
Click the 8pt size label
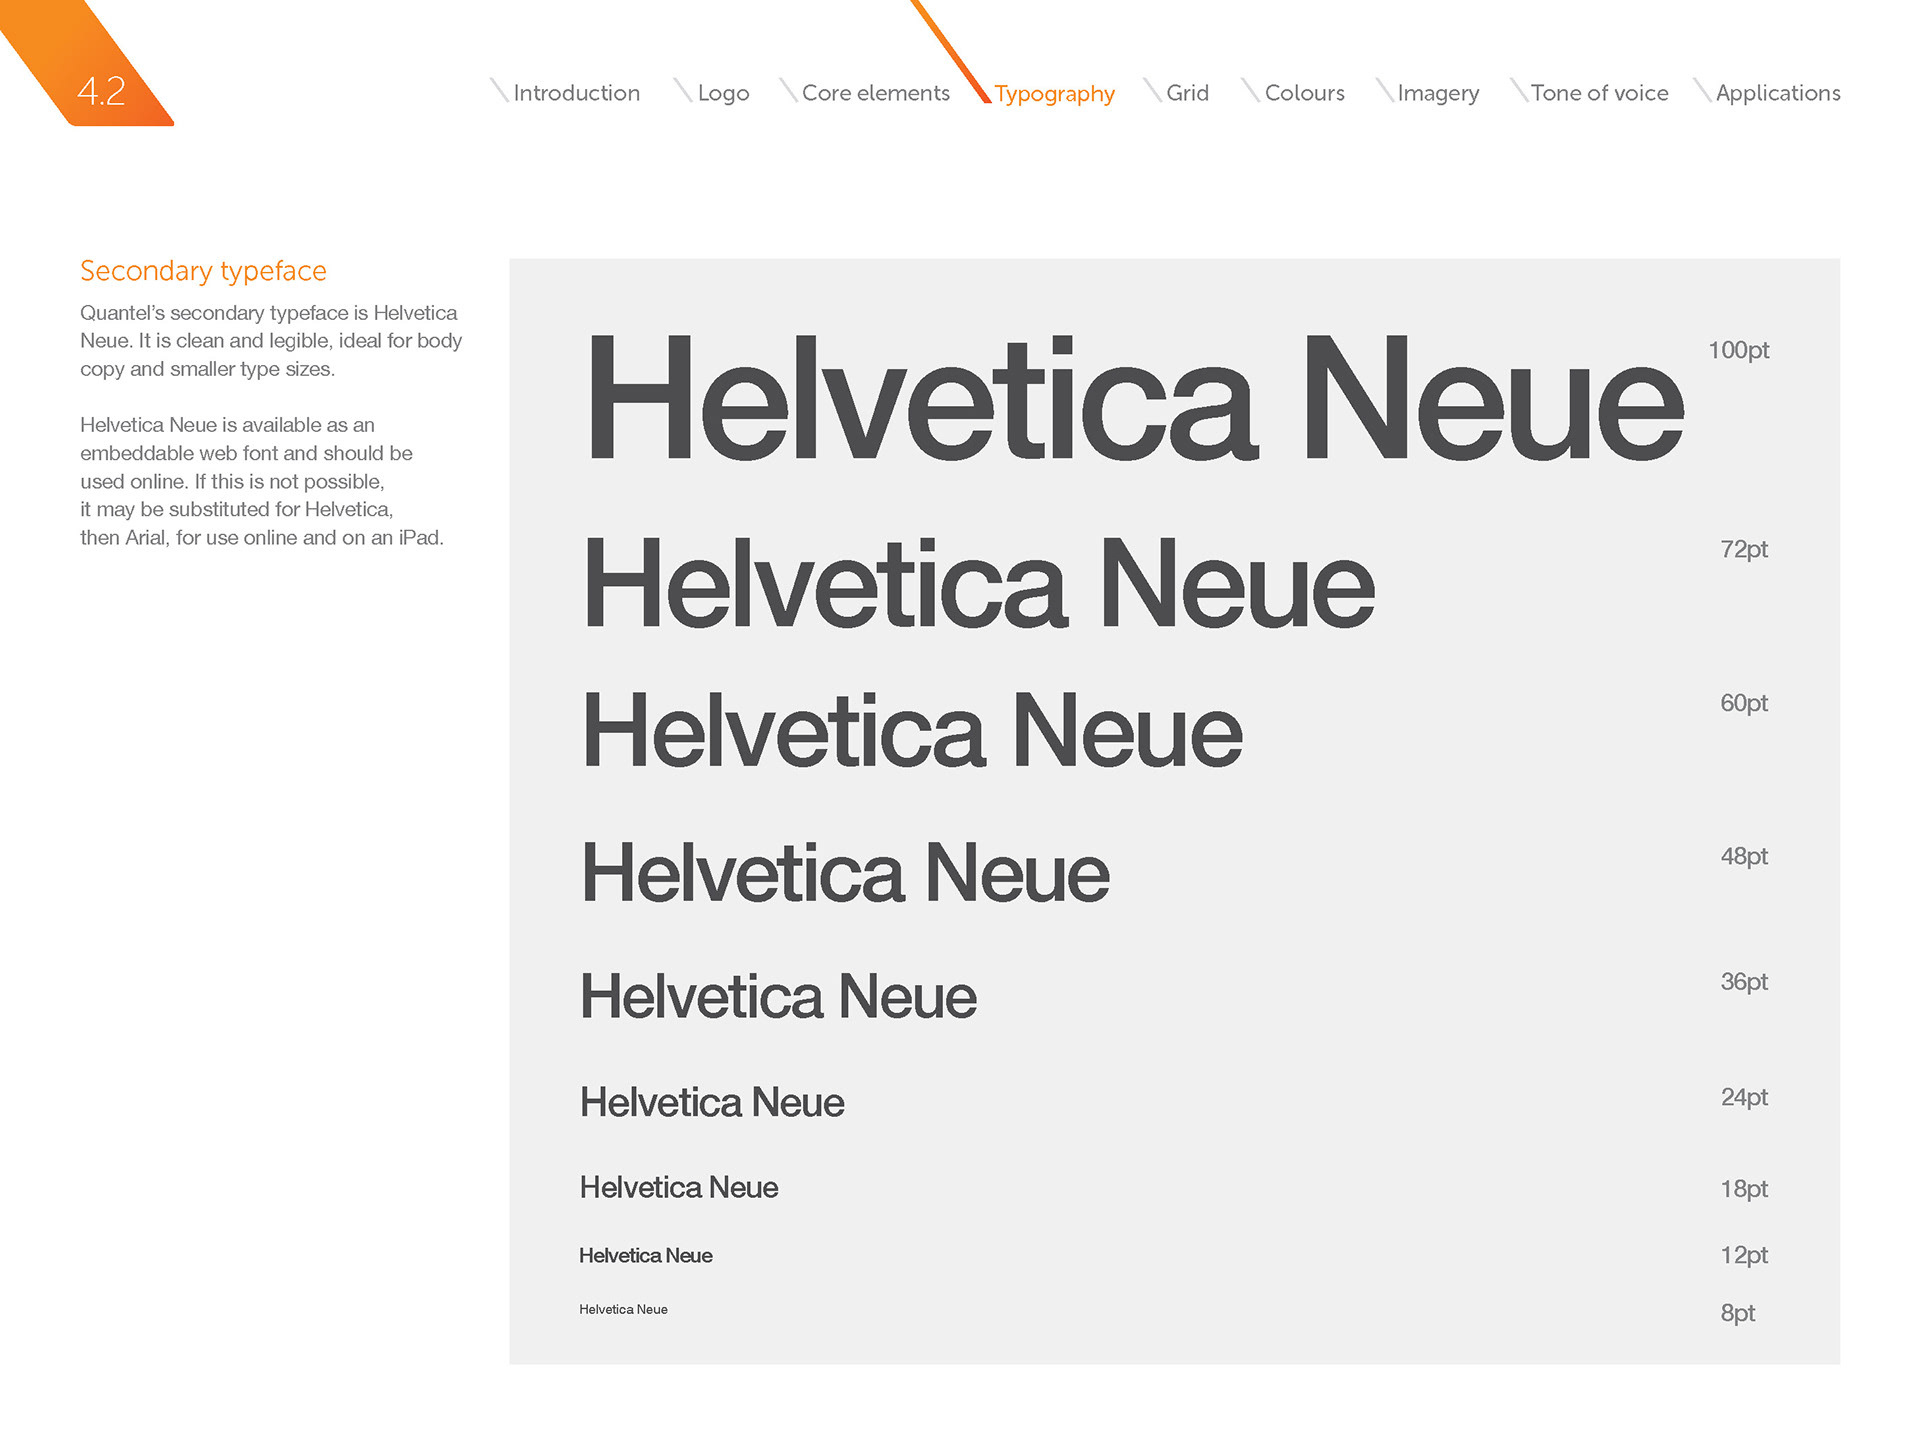(x=1738, y=1313)
